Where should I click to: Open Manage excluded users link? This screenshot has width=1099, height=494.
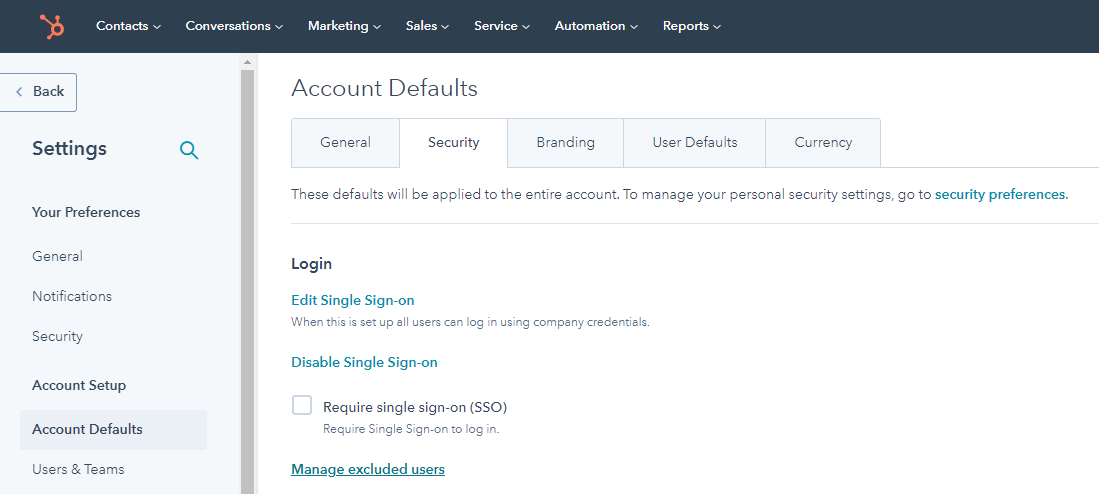point(367,469)
